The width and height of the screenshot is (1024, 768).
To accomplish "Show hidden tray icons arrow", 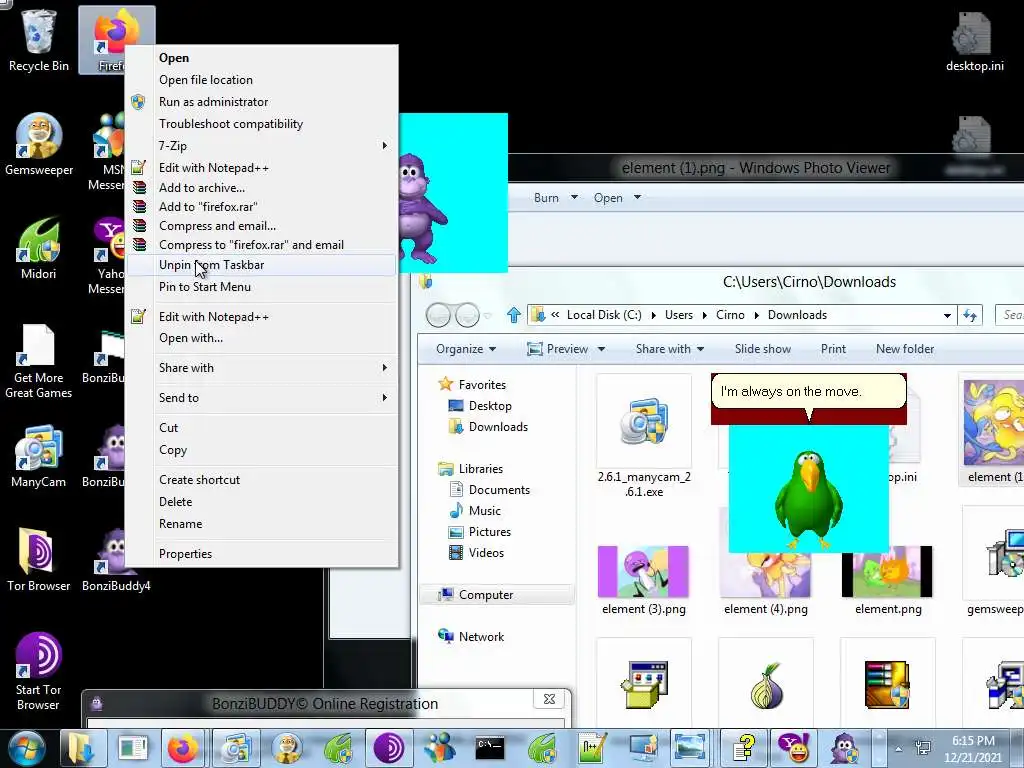I will [899, 749].
